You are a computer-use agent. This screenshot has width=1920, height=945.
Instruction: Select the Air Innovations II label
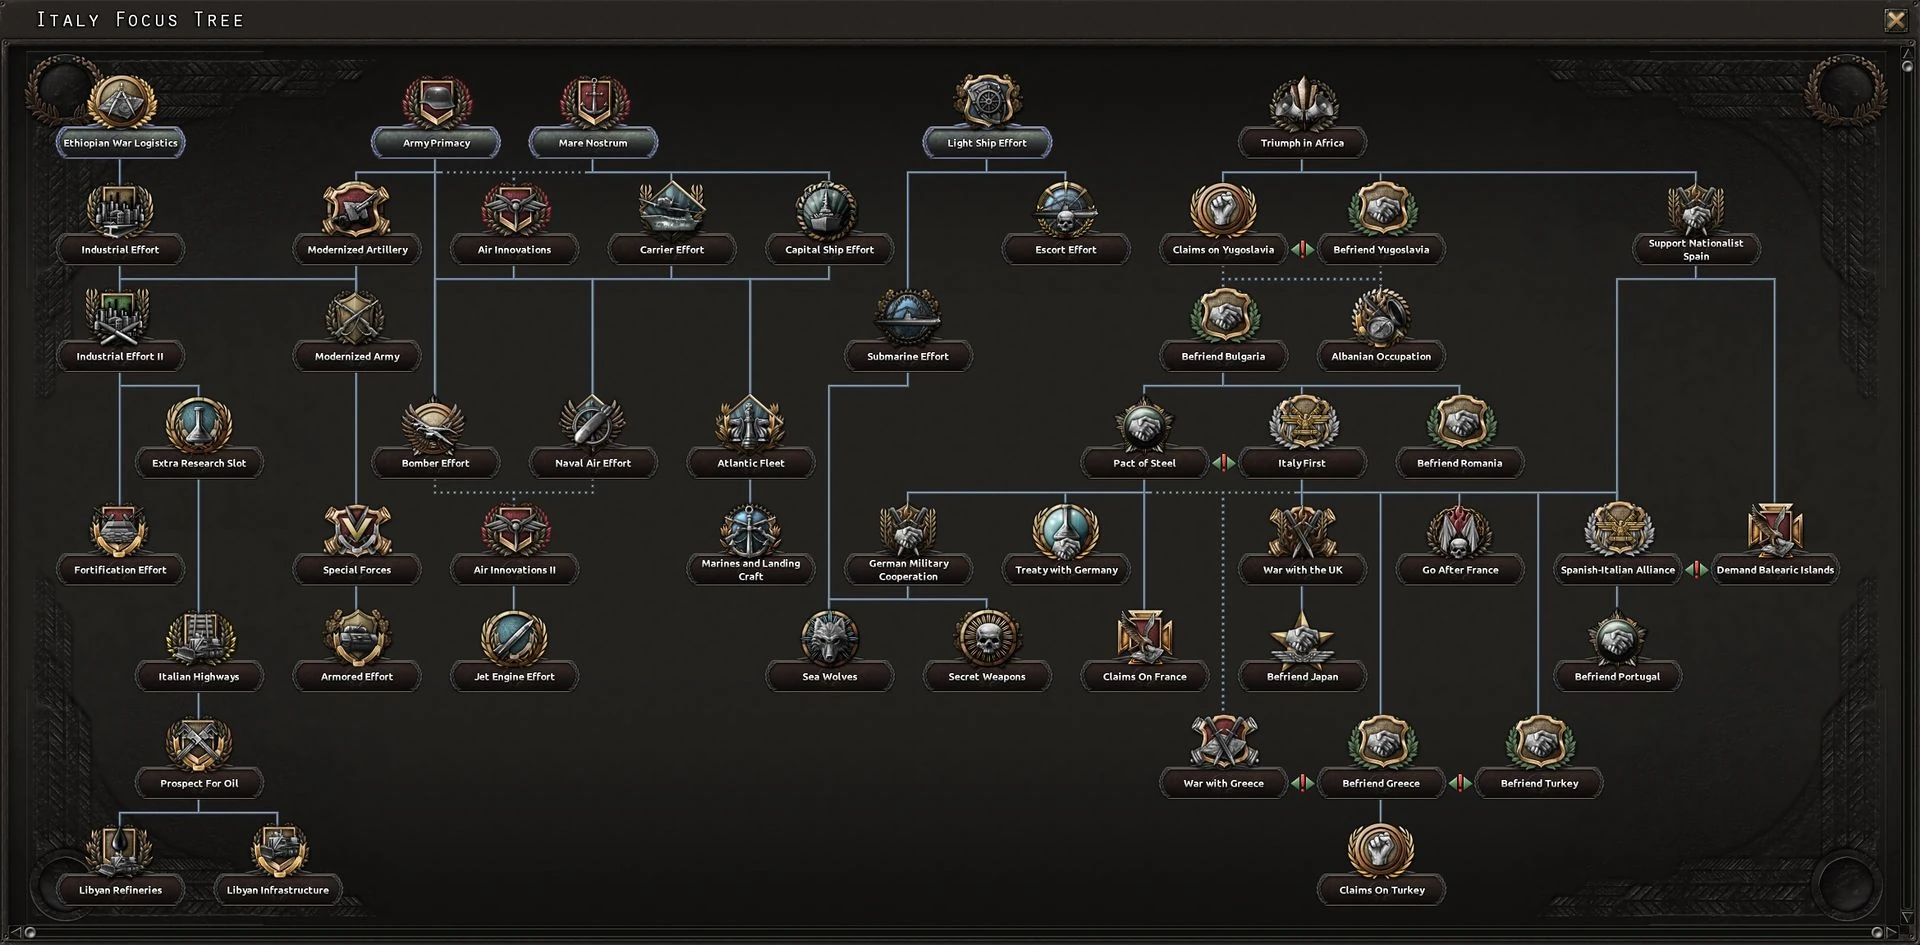coord(514,570)
